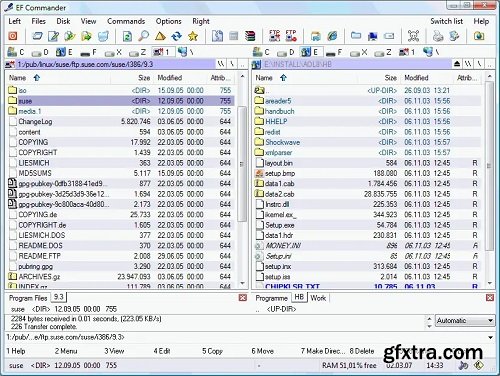Screen dimensions: 500x376
Task: Click the 7 Make Direc... function button
Action: point(323,351)
